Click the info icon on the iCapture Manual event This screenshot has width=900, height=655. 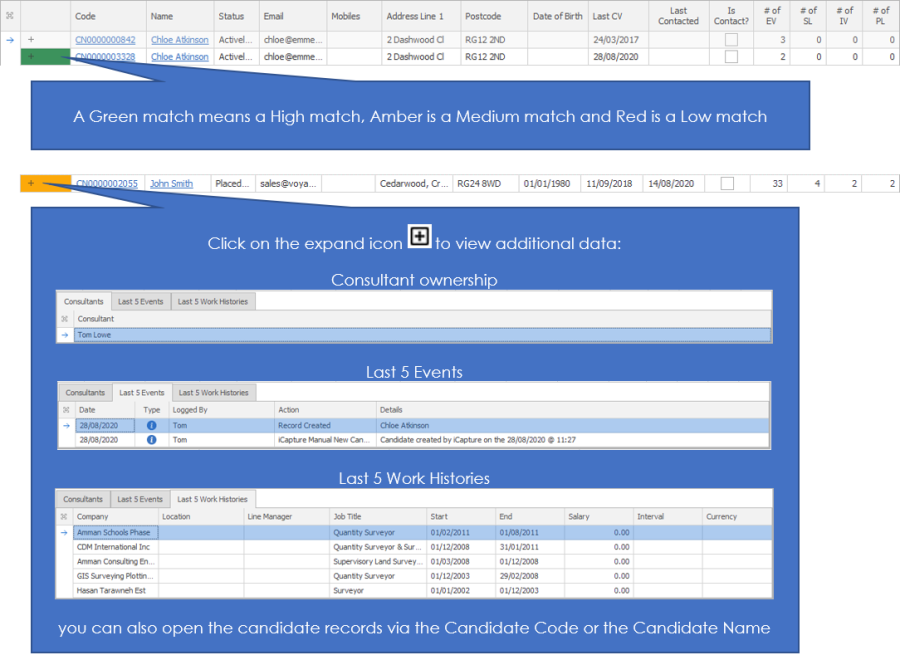[x=152, y=439]
